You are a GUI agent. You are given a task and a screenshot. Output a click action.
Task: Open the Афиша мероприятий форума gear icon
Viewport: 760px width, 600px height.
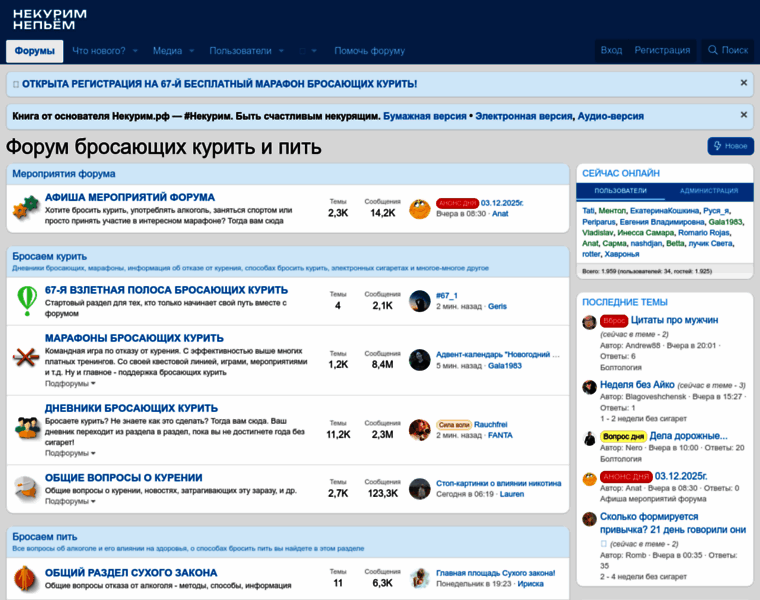[26, 208]
